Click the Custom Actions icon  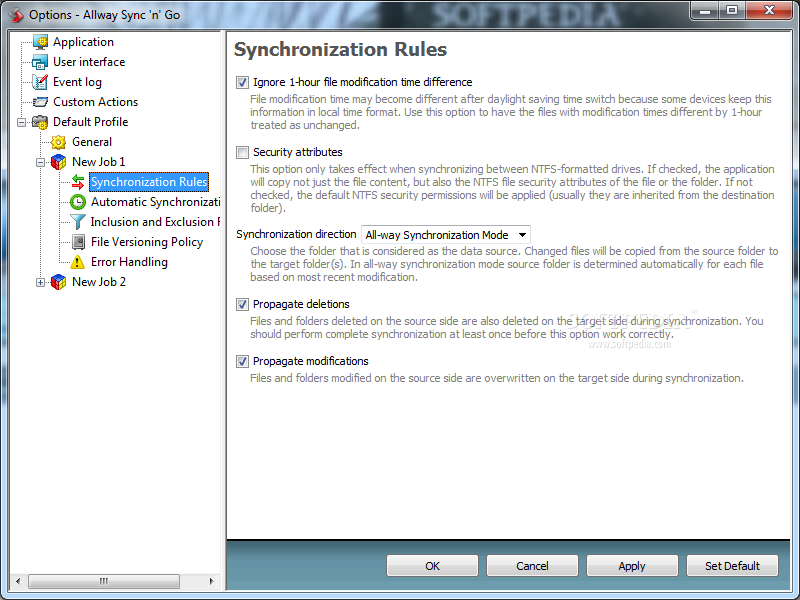pos(40,102)
